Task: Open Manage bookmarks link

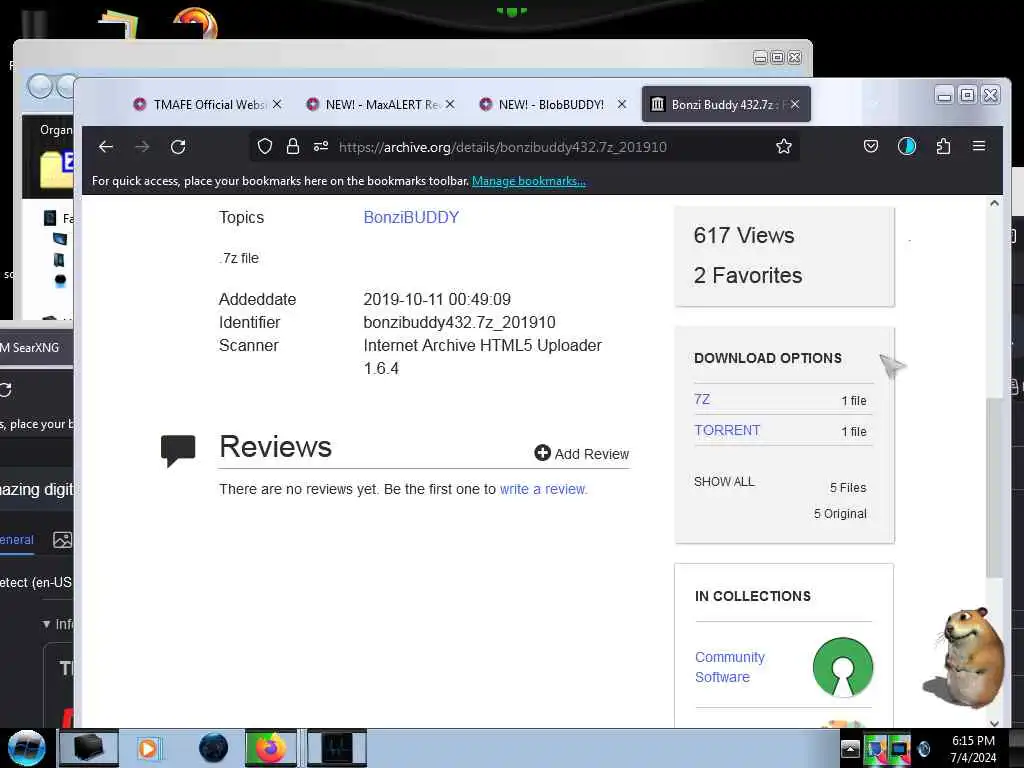Action: tap(529, 181)
